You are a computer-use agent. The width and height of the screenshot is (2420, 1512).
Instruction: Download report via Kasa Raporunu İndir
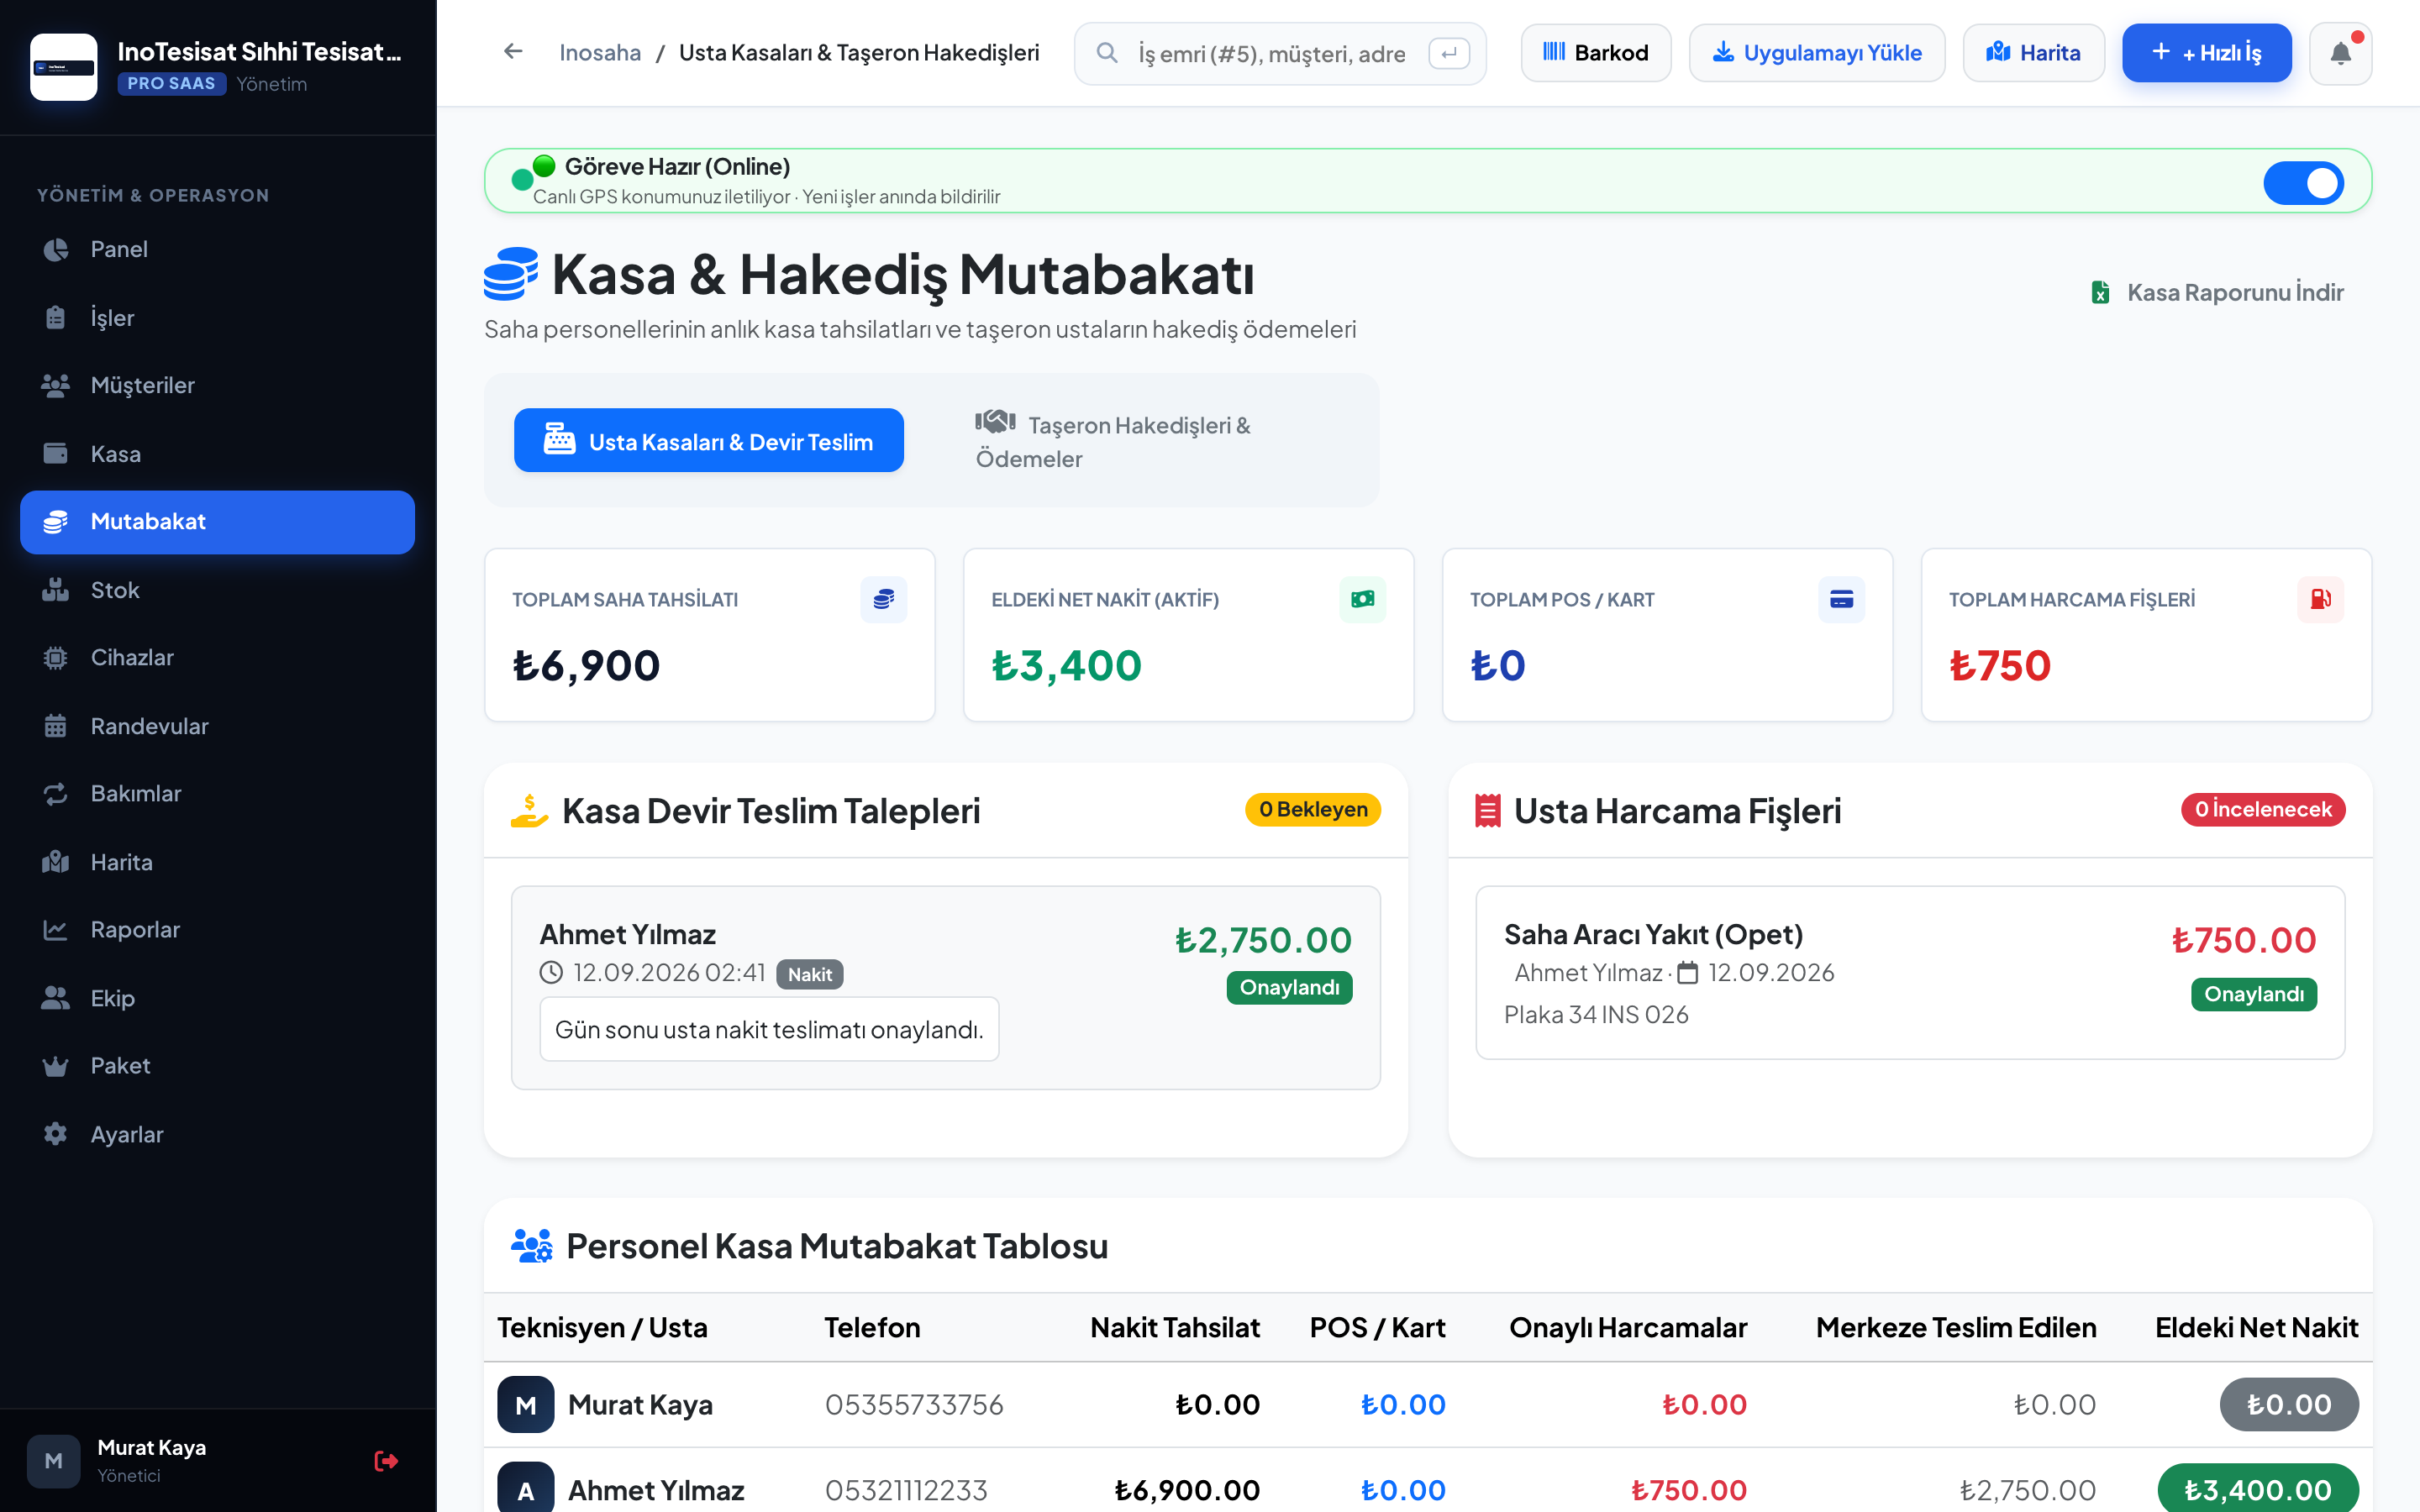coord(2217,292)
